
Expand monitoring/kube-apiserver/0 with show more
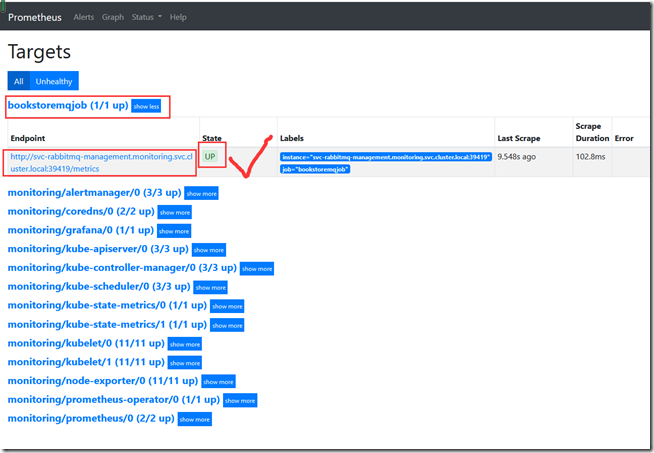click(209, 250)
